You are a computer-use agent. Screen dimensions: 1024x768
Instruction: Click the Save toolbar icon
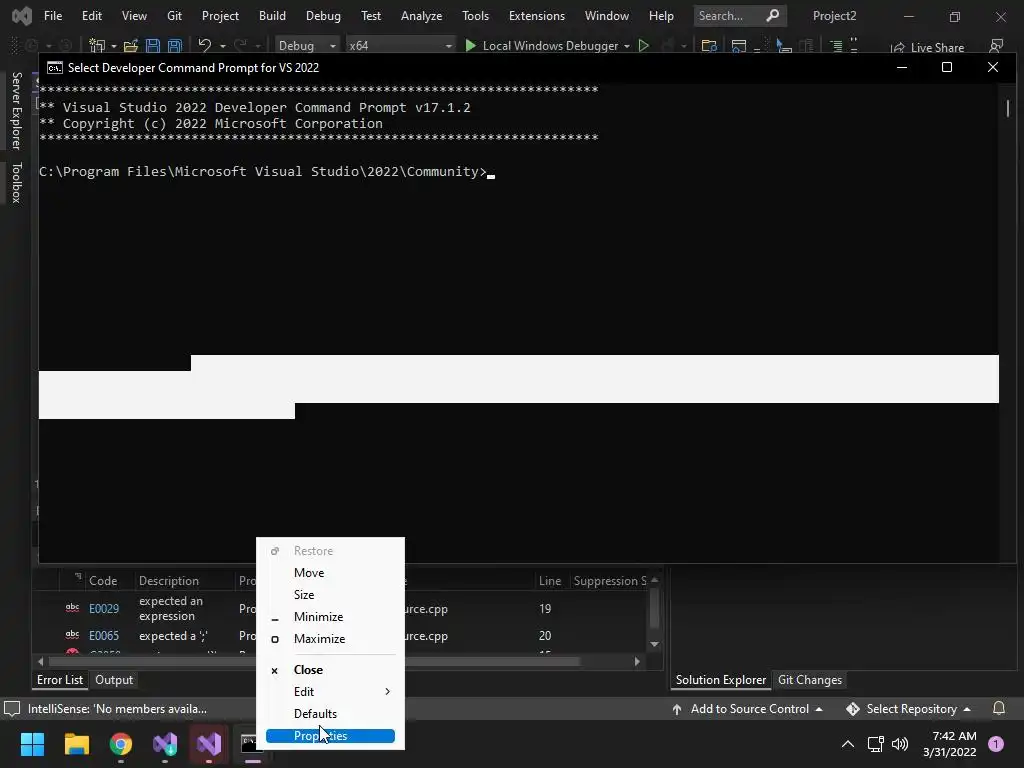pos(153,46)
